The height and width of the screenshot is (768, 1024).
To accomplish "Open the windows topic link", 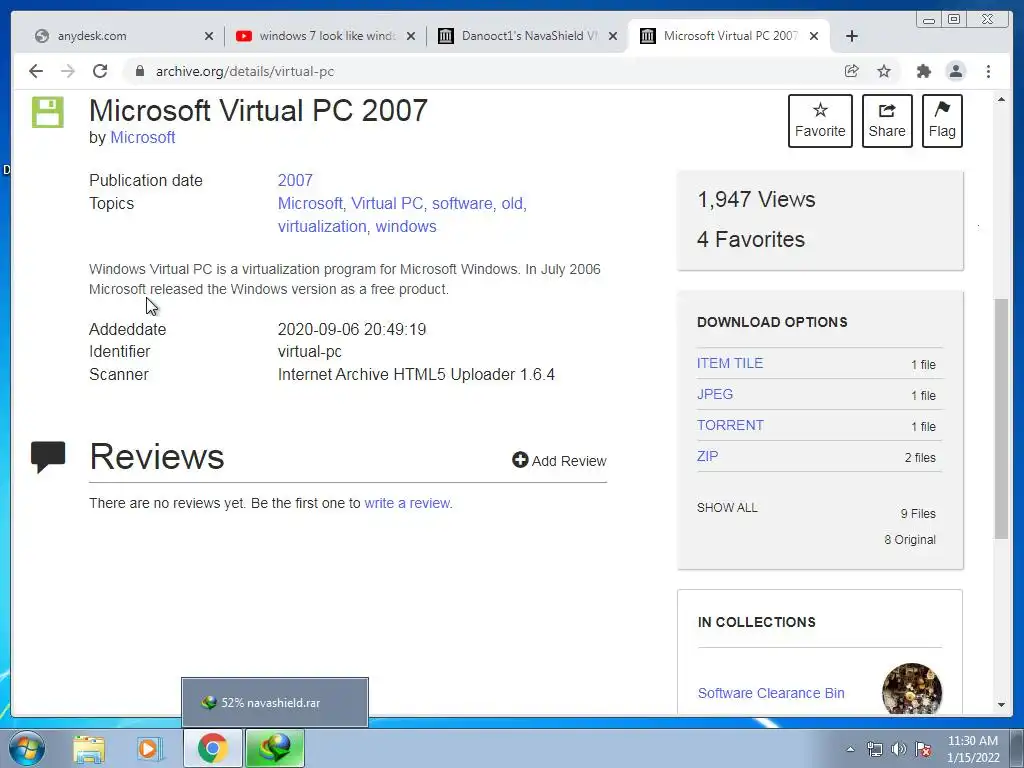I will (406, 227).
